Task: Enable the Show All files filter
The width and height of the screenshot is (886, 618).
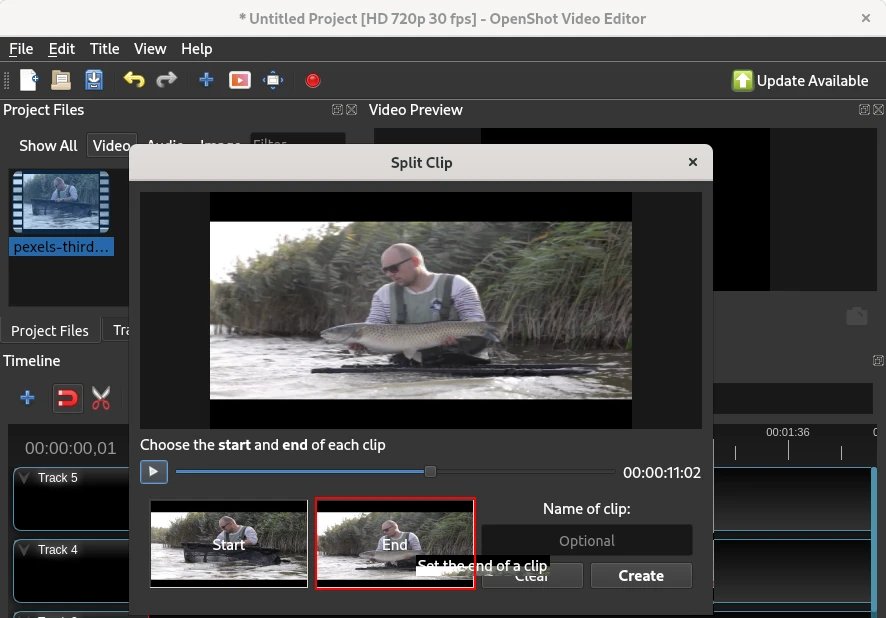Action: pos(48,146)
